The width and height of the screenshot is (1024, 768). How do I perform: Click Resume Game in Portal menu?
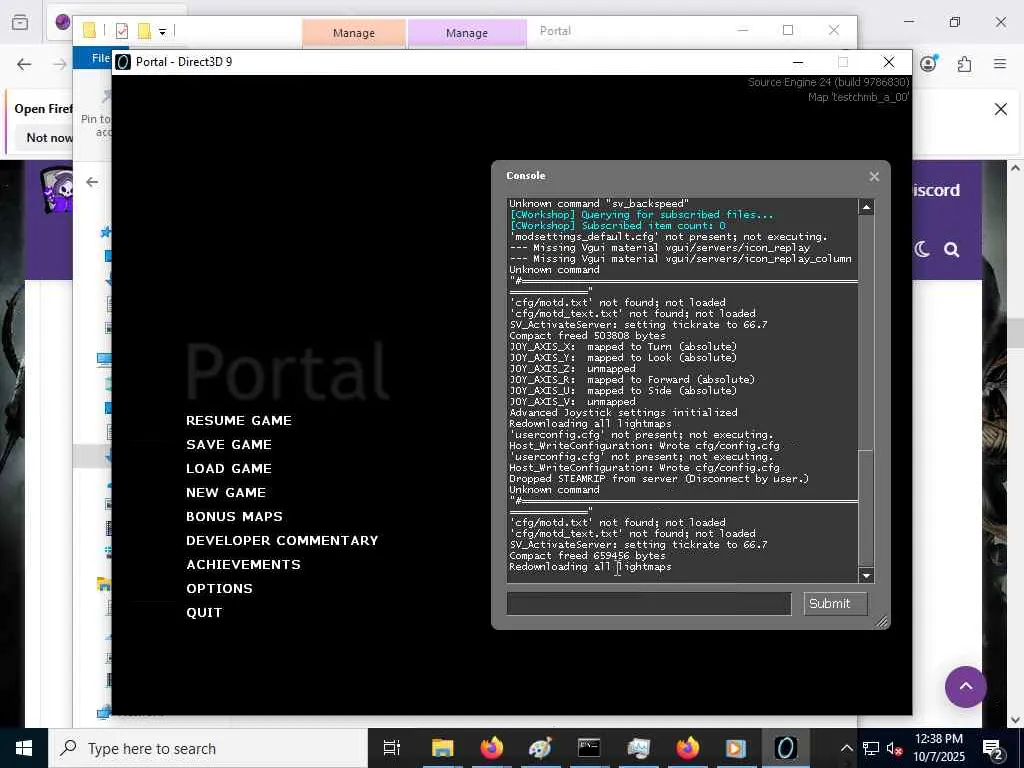coord(238,421)
